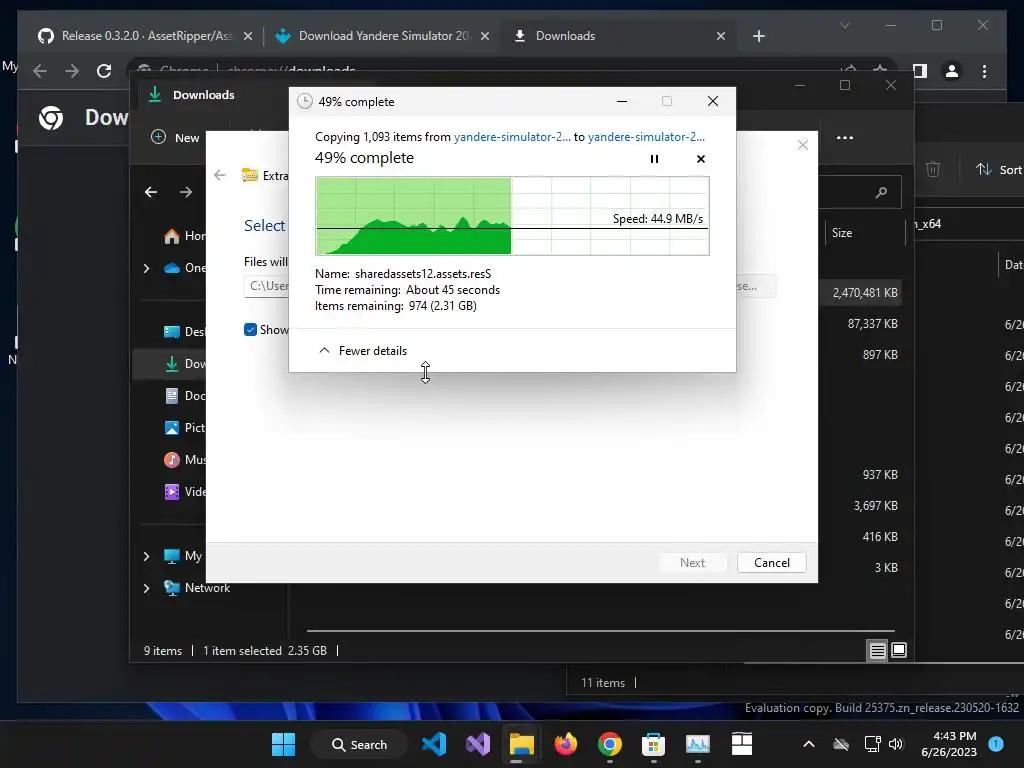Collapse the dialog with Fewer details
This screenshot has width=1024, height=768.
[x=362, y=351]
